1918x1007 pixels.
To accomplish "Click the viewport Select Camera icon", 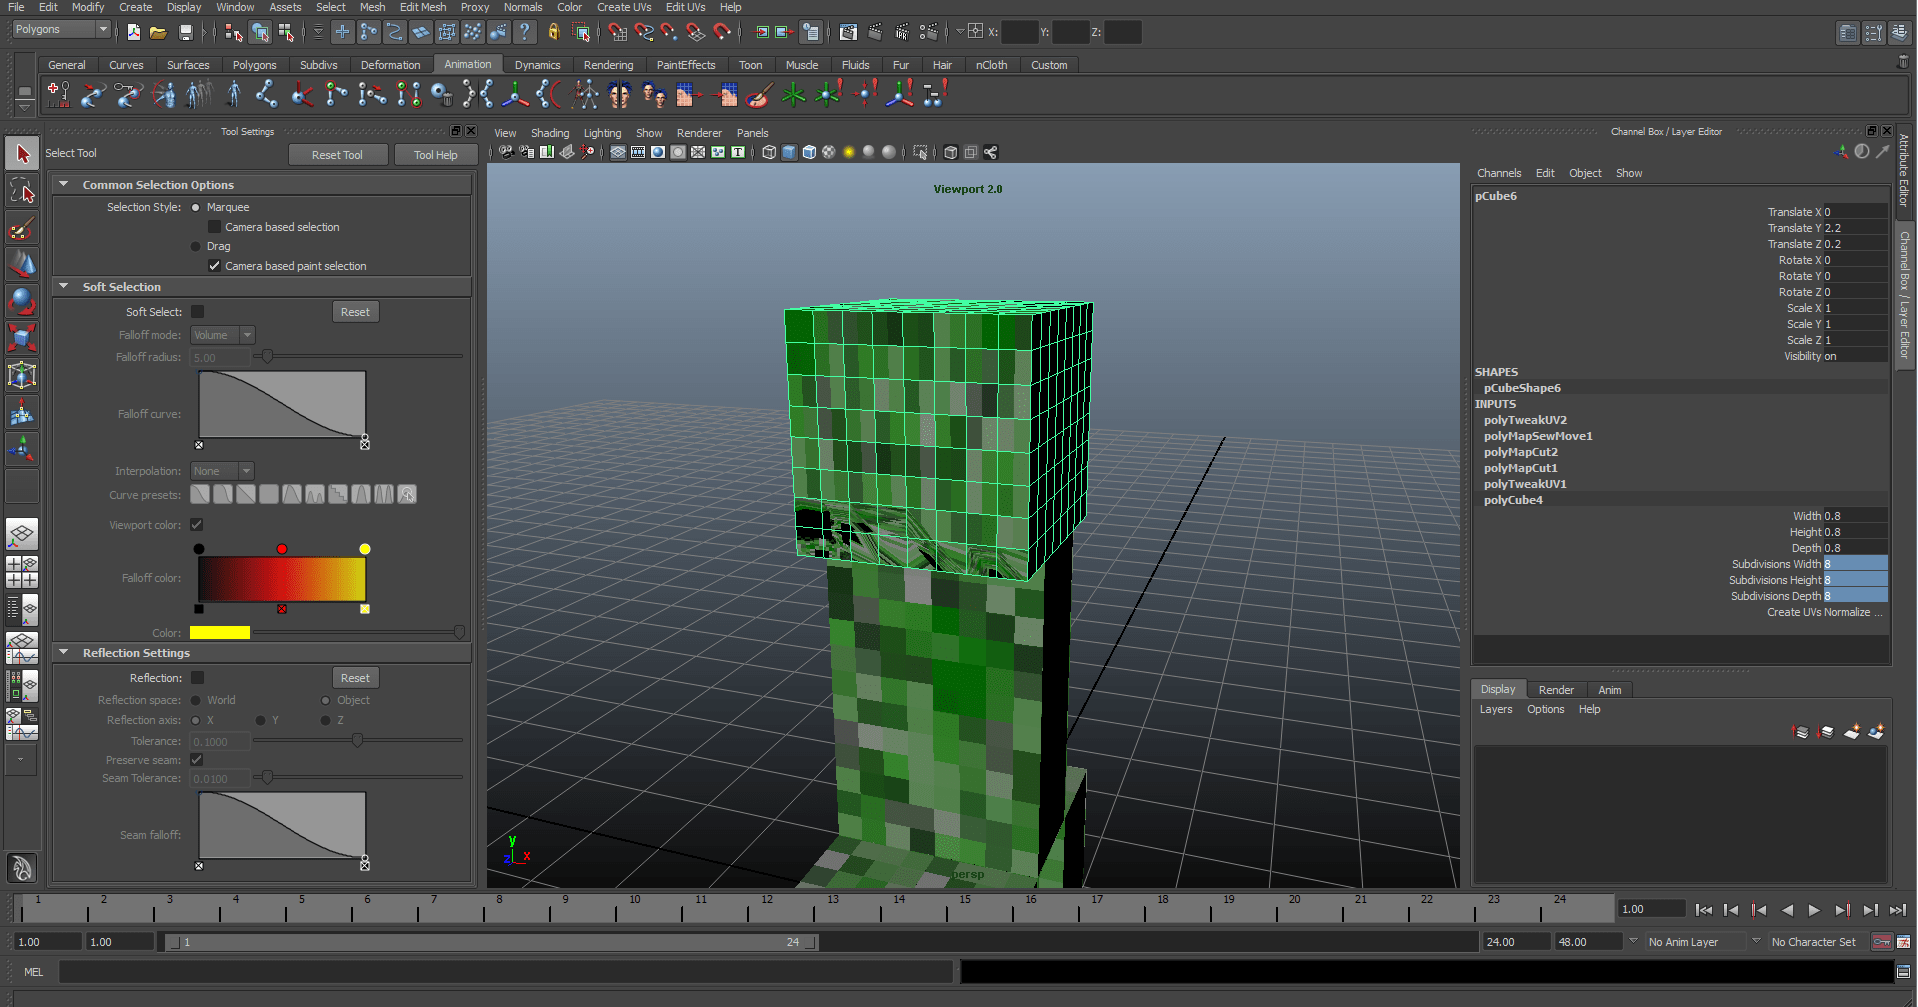I will coord(507,152).
